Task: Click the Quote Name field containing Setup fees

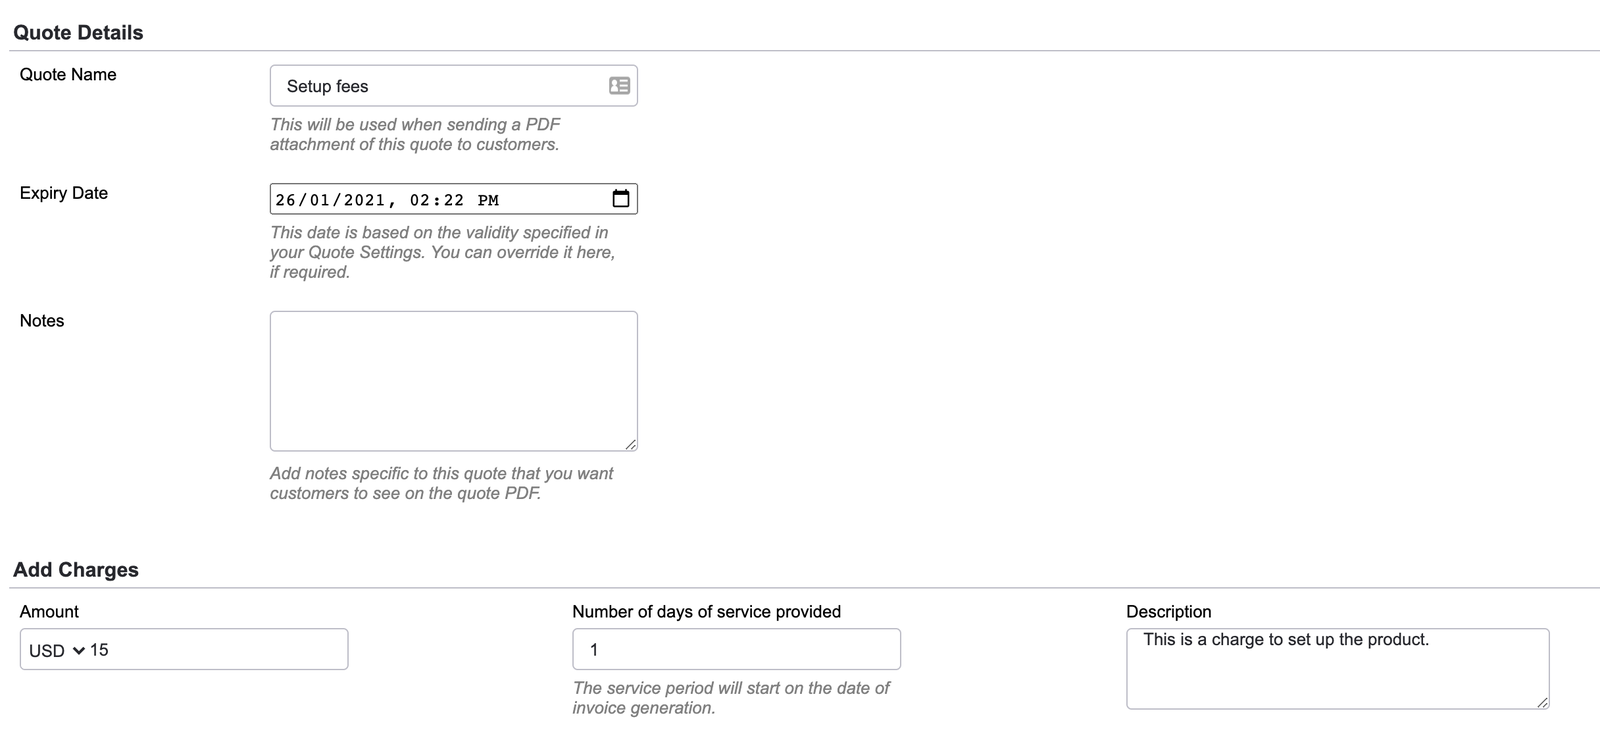Action: (x=440, y=86)
